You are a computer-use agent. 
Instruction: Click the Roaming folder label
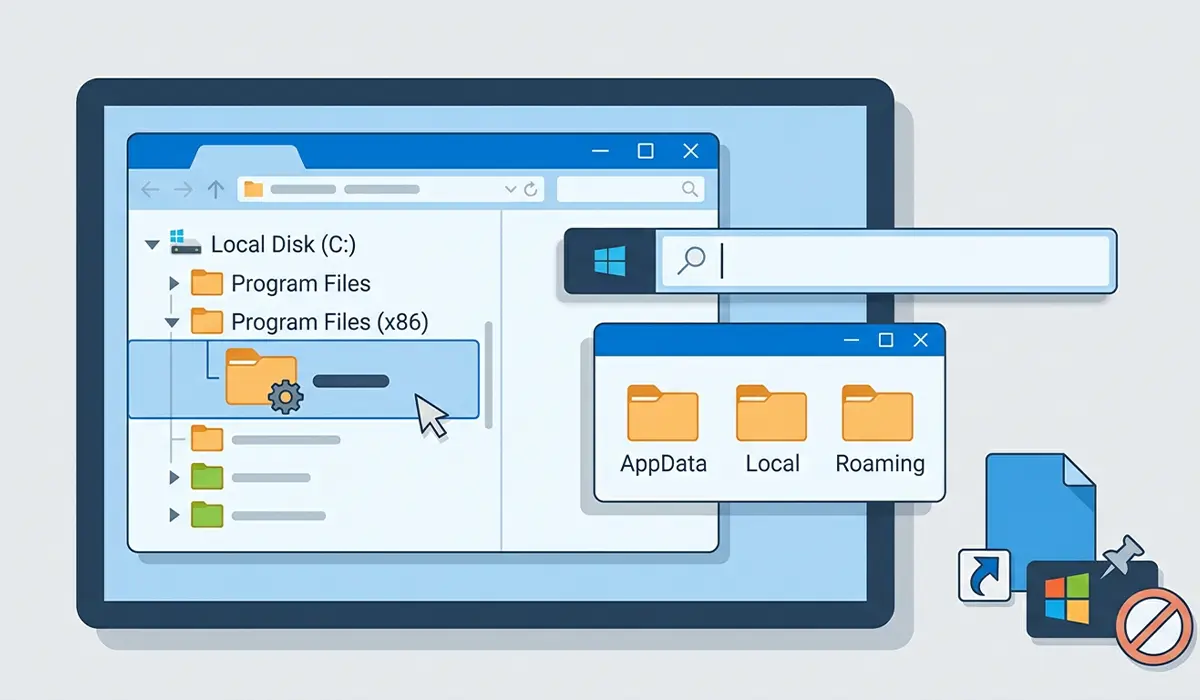point(880,464)
